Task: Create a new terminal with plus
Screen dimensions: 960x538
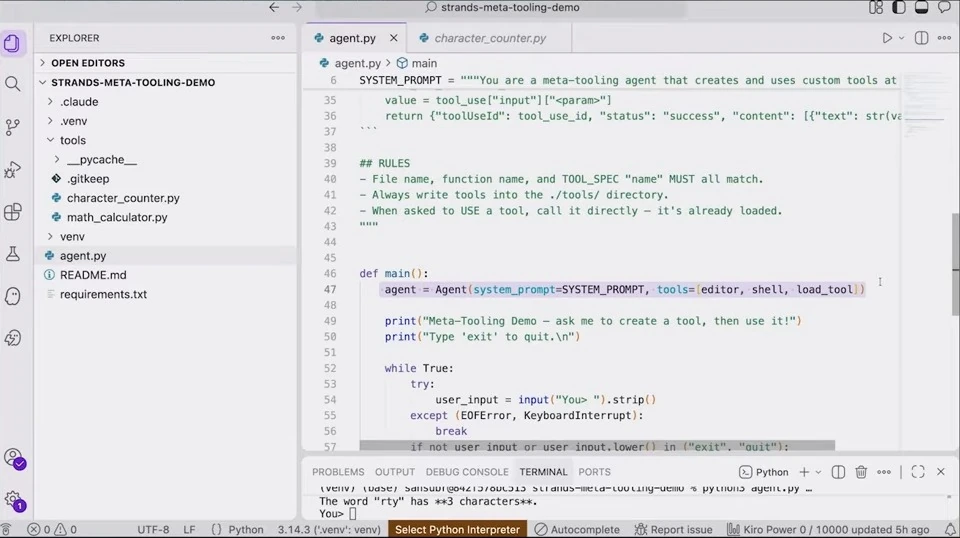Action: 804,472
